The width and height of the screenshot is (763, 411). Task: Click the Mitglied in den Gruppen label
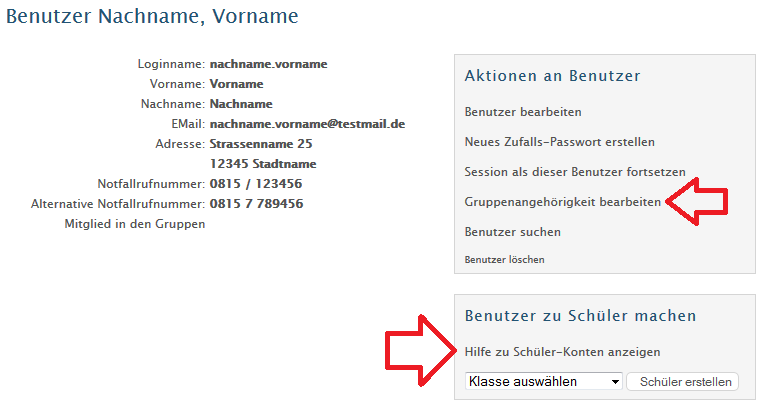coord(134,224)
